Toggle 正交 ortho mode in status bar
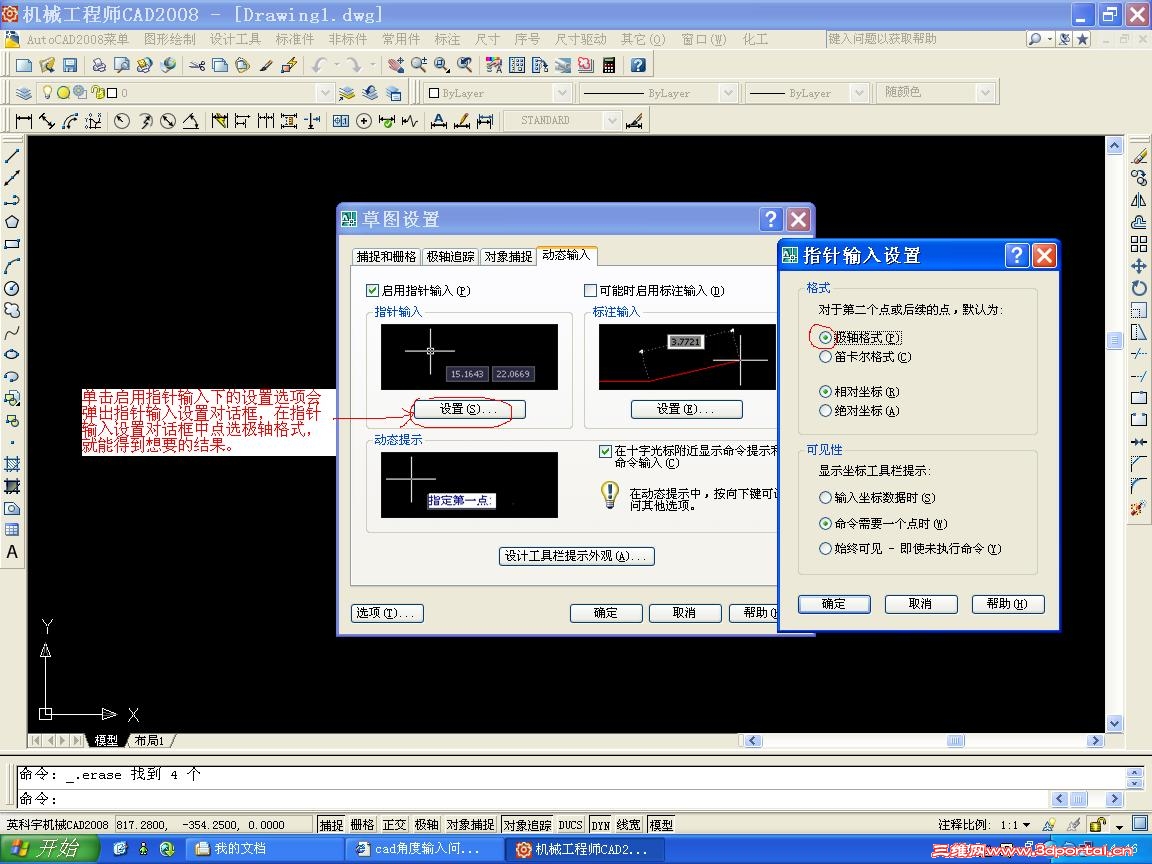 (394, 825)
